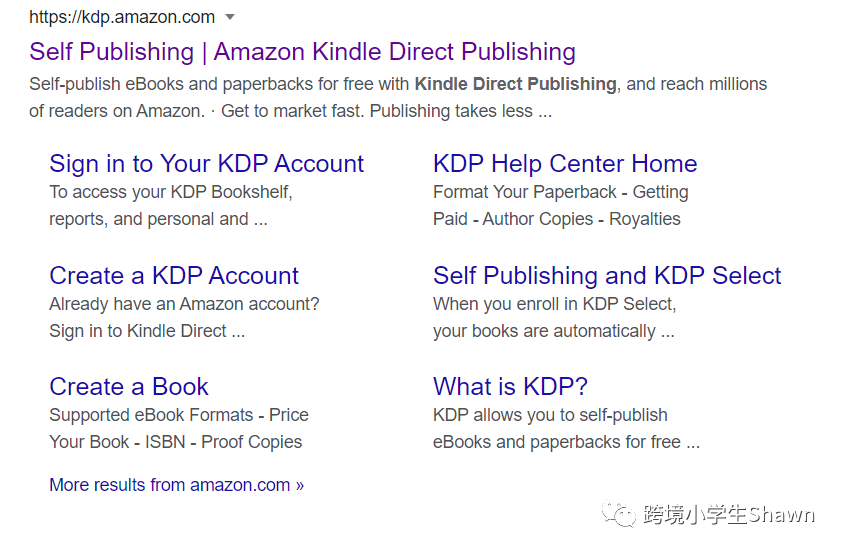
Task: Go to Self Publishing and KDP Select
Action: (607, 275)
